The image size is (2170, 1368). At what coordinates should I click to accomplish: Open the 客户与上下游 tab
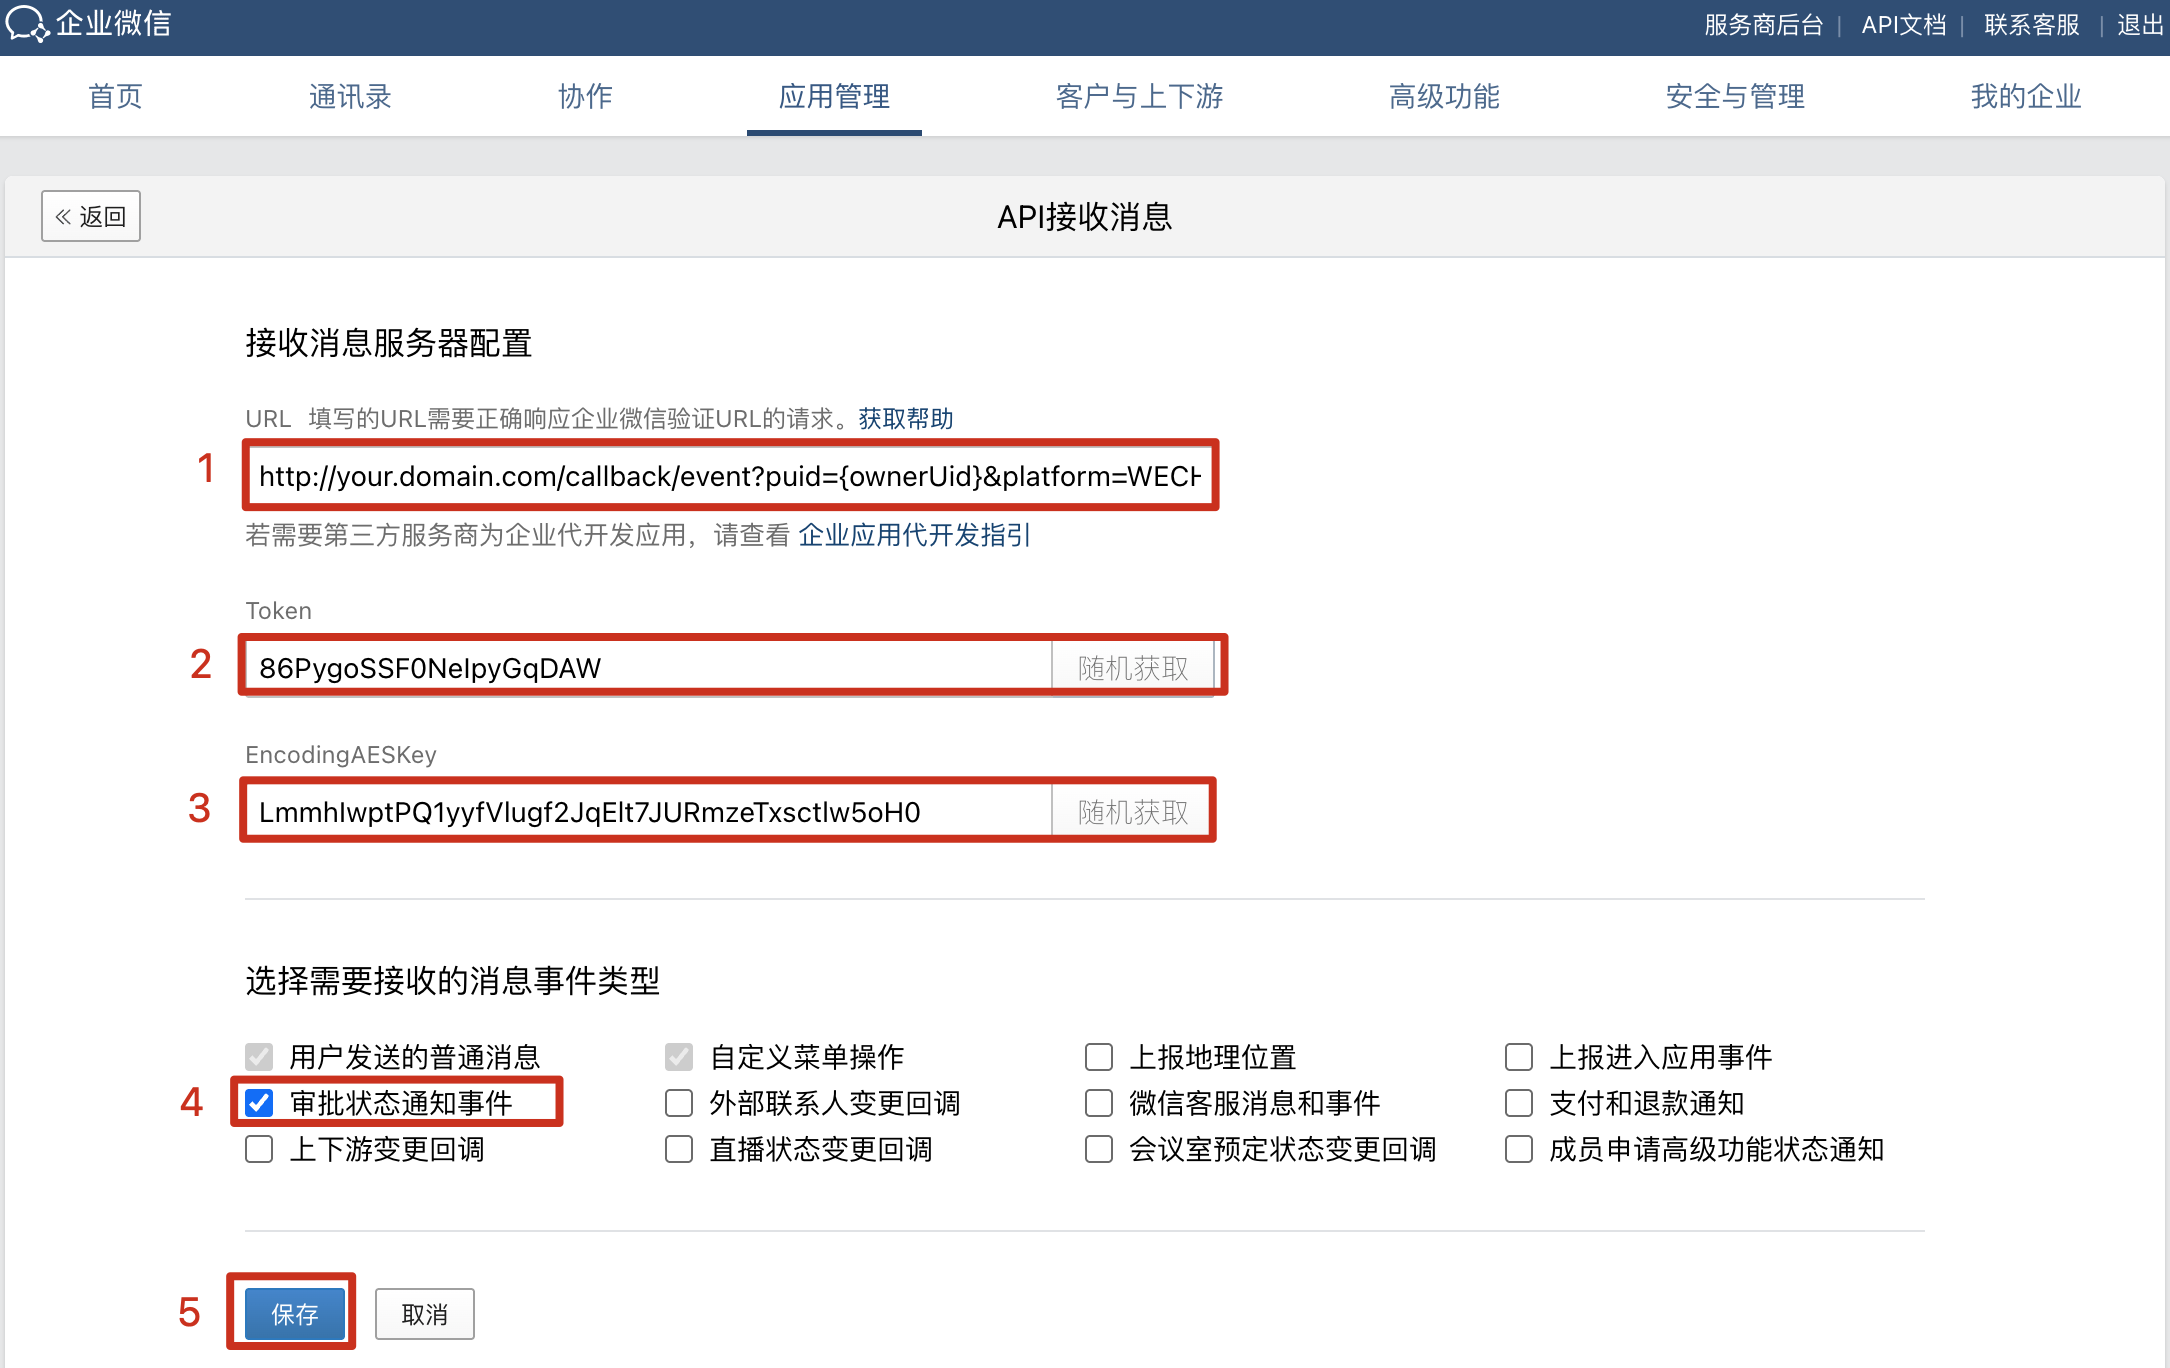click(x=1139, y=96)
